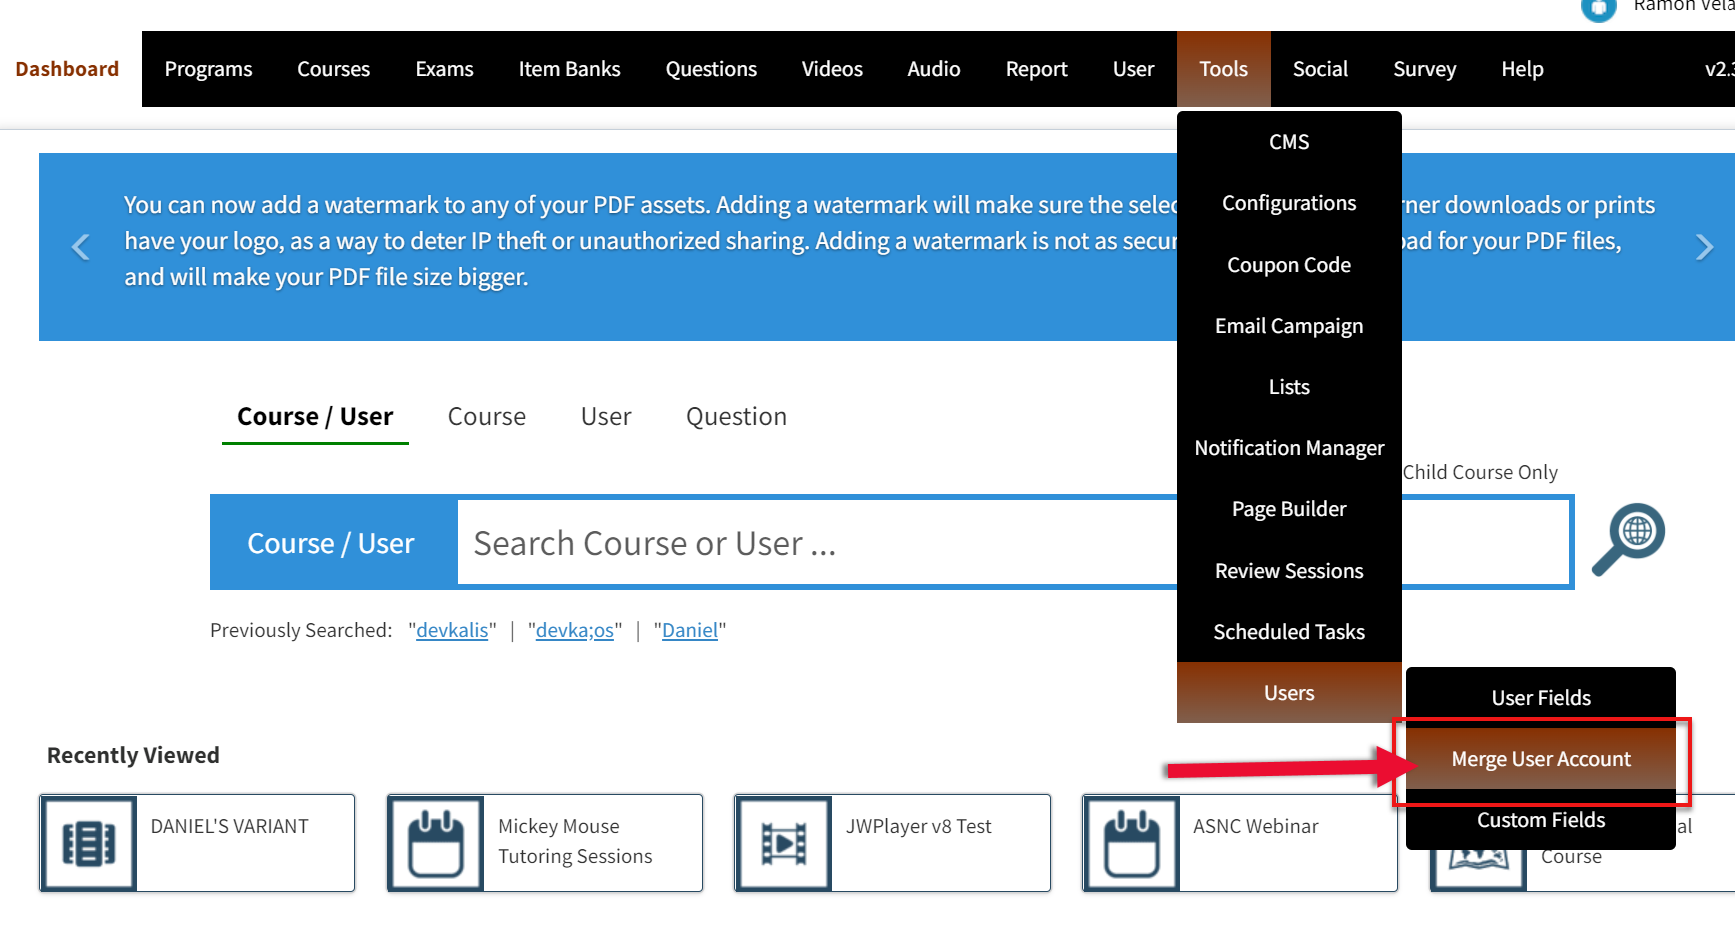Advance the banner carousel right arrow
The width and height of the screenshot is (1735, 943).
point(1704,246)
